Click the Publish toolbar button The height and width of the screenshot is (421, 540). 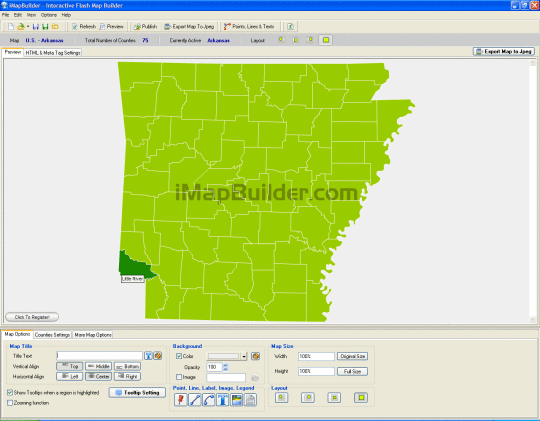(145, 27)
